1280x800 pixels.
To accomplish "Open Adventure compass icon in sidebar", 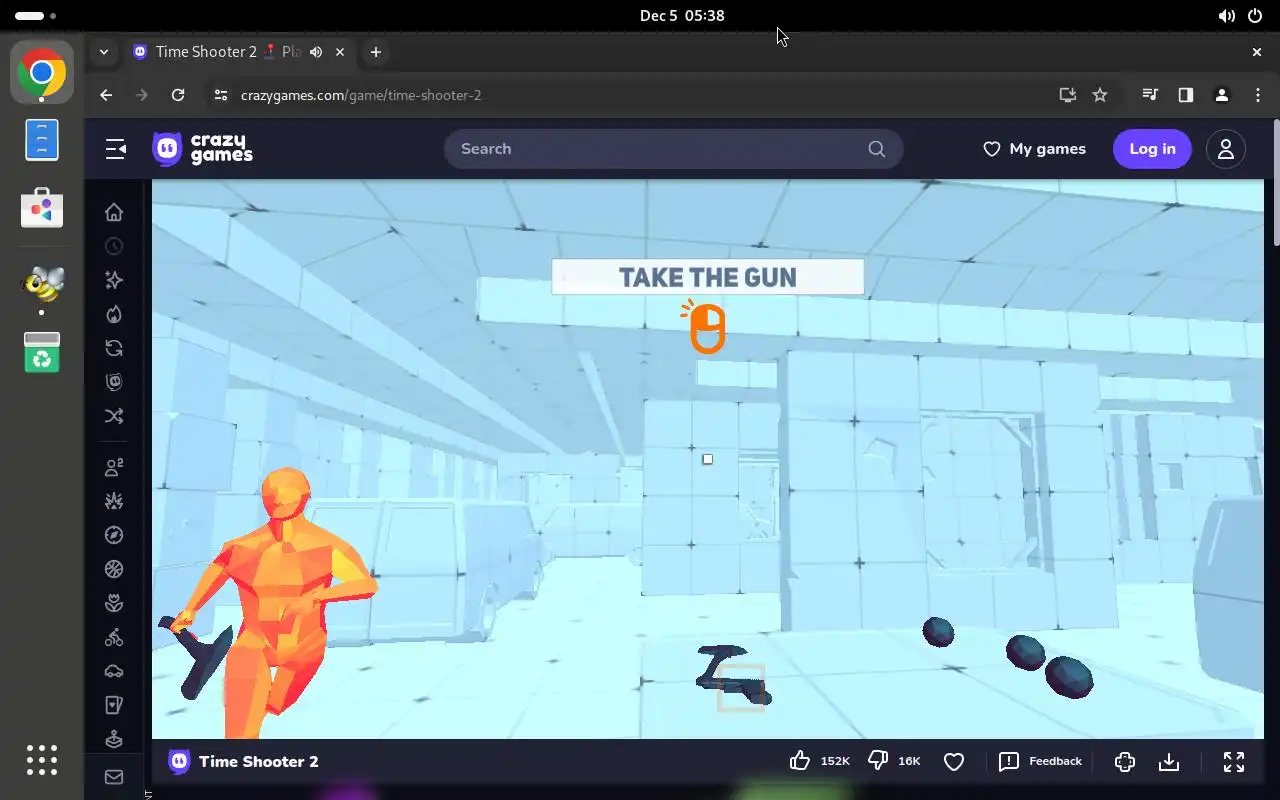I will point(114,535).
